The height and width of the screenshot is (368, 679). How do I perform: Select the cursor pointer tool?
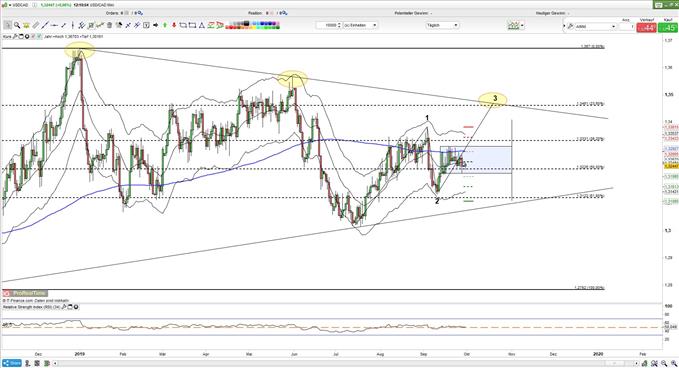(7, 25)
